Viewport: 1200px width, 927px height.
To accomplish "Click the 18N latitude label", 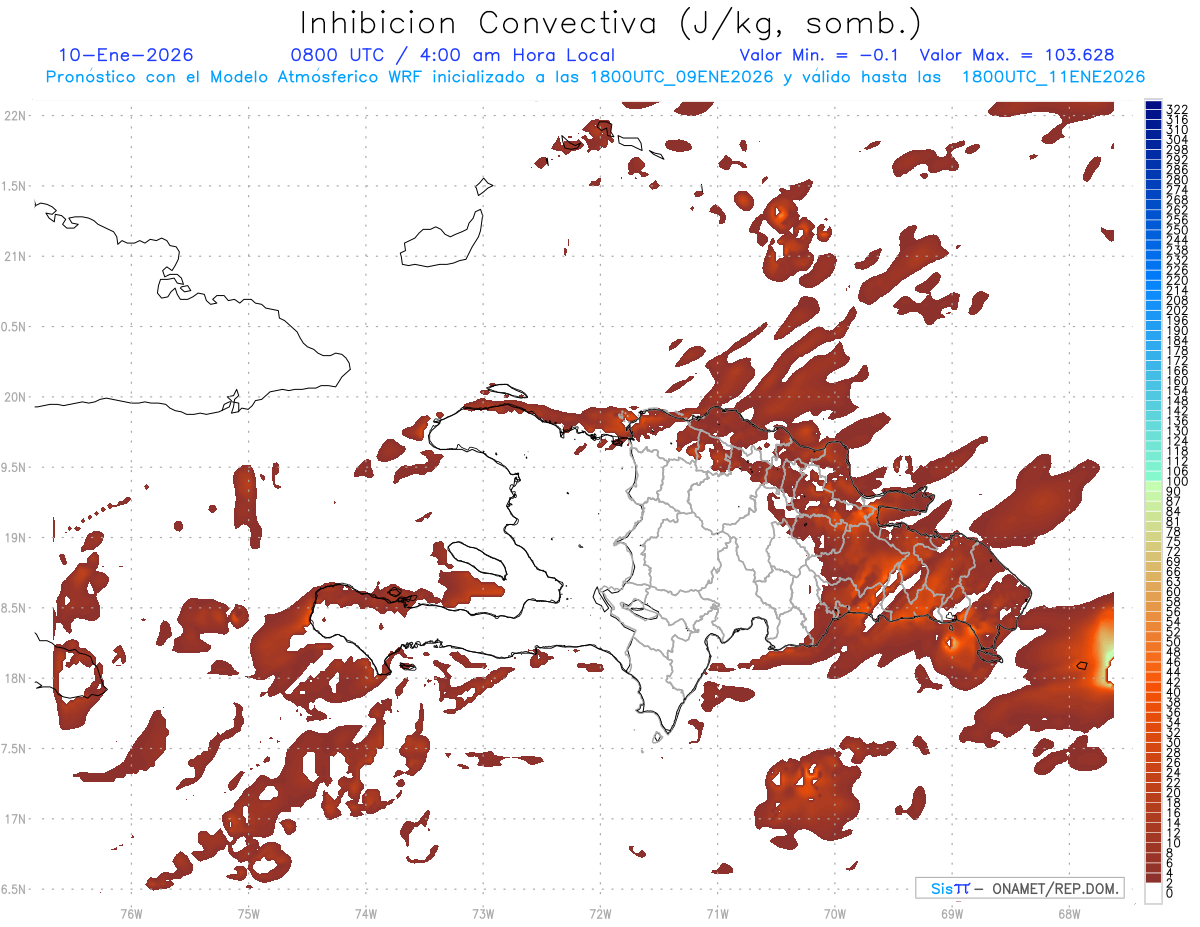I will tap(15, 678).
